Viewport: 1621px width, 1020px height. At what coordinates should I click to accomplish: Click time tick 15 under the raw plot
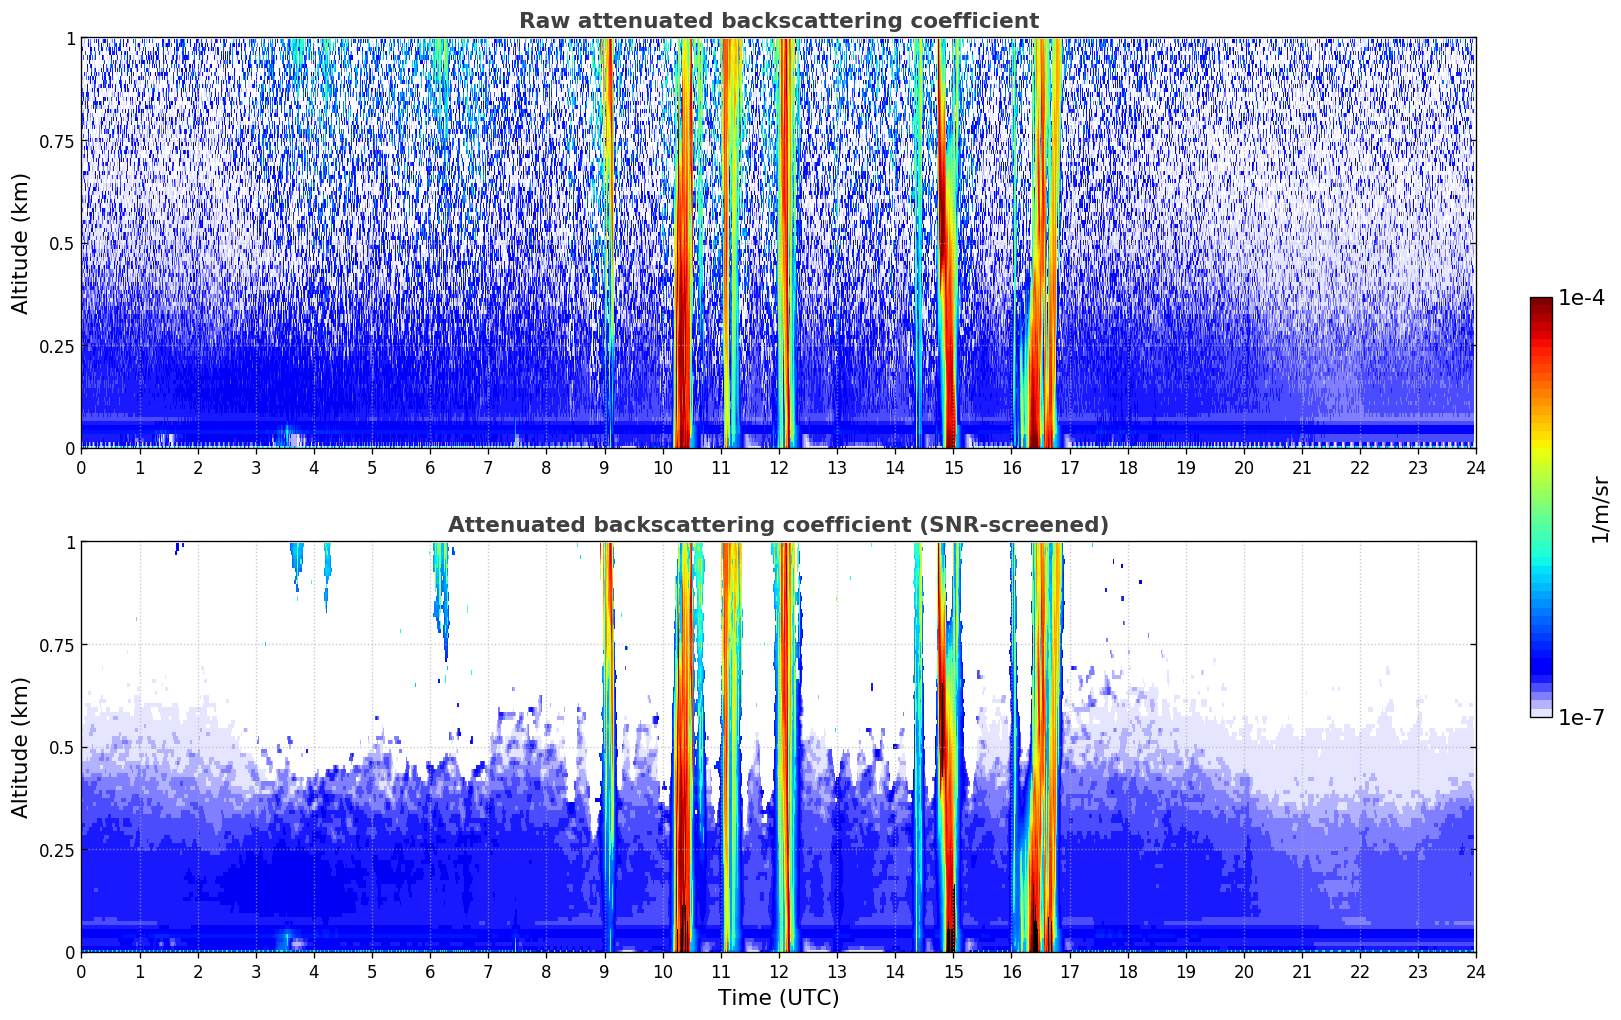(x=953, y=467)
